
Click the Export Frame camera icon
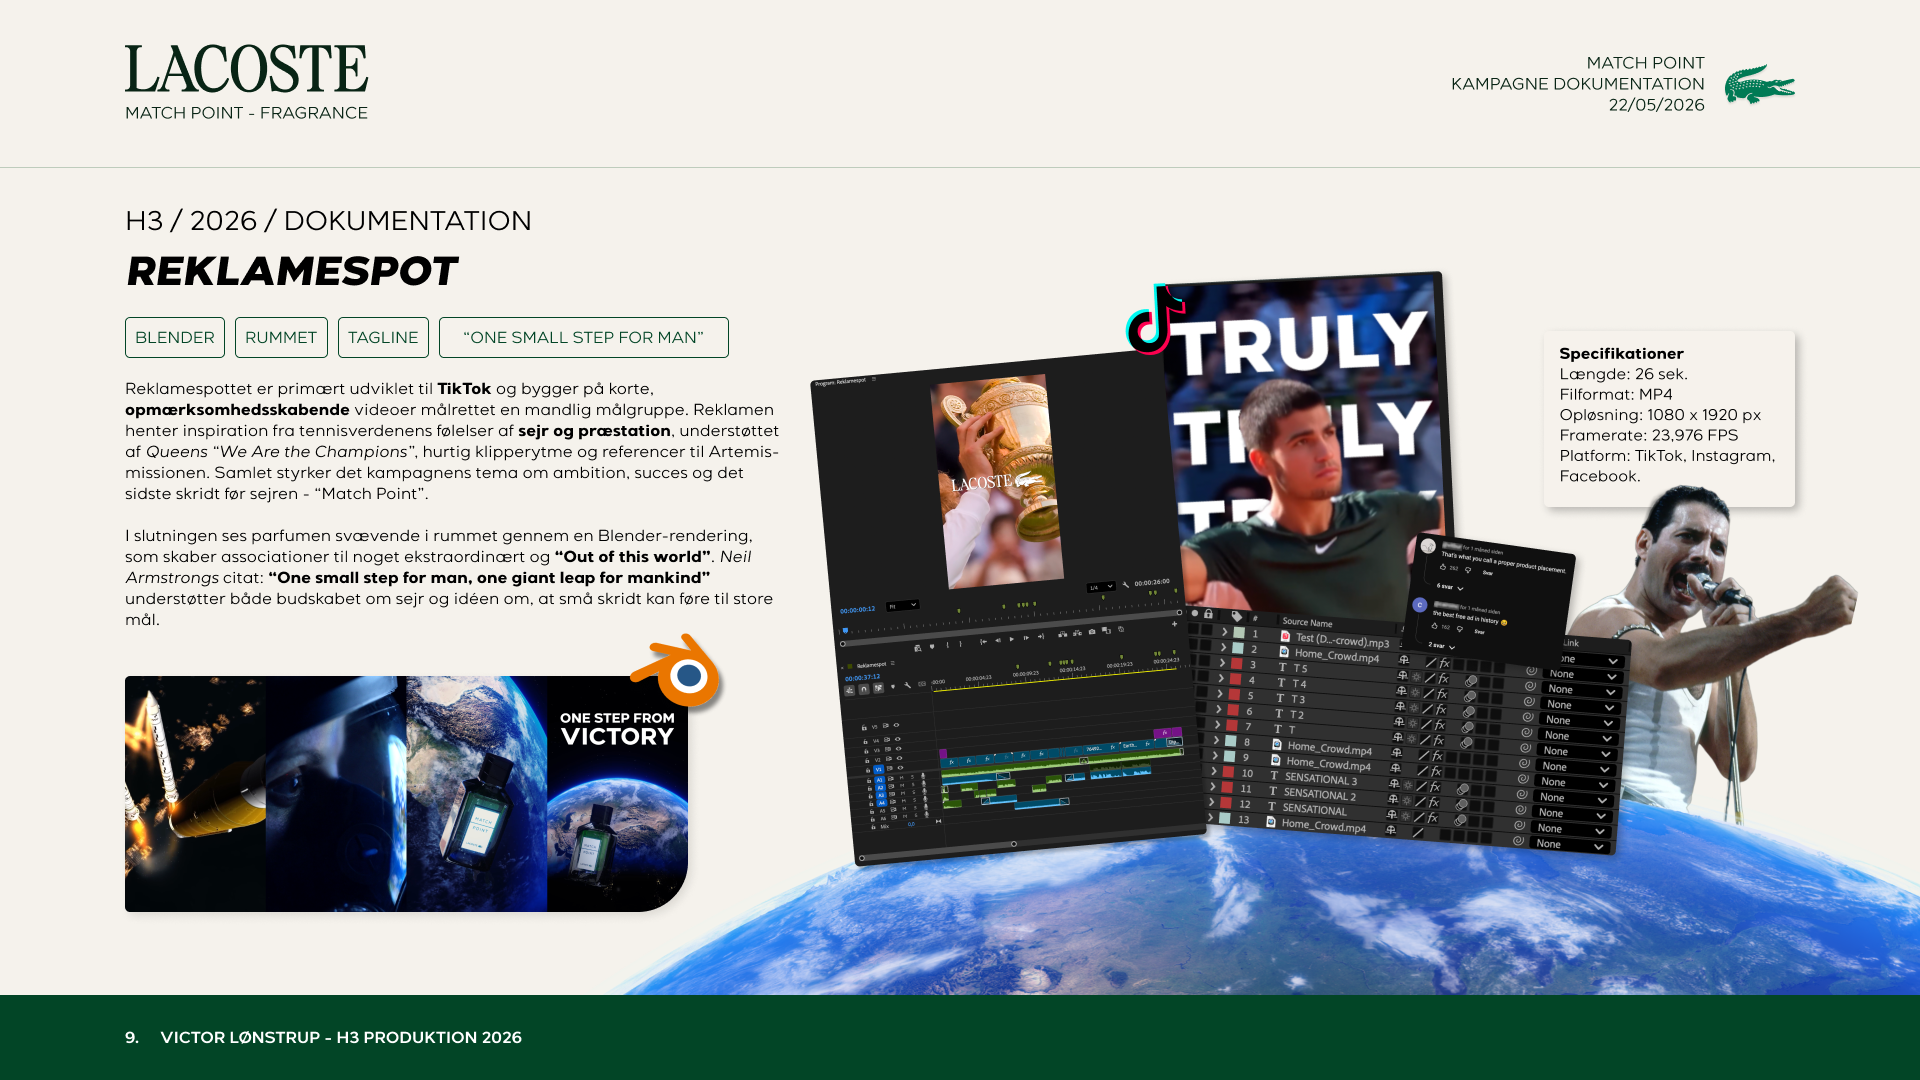[x=1092, y=632]
